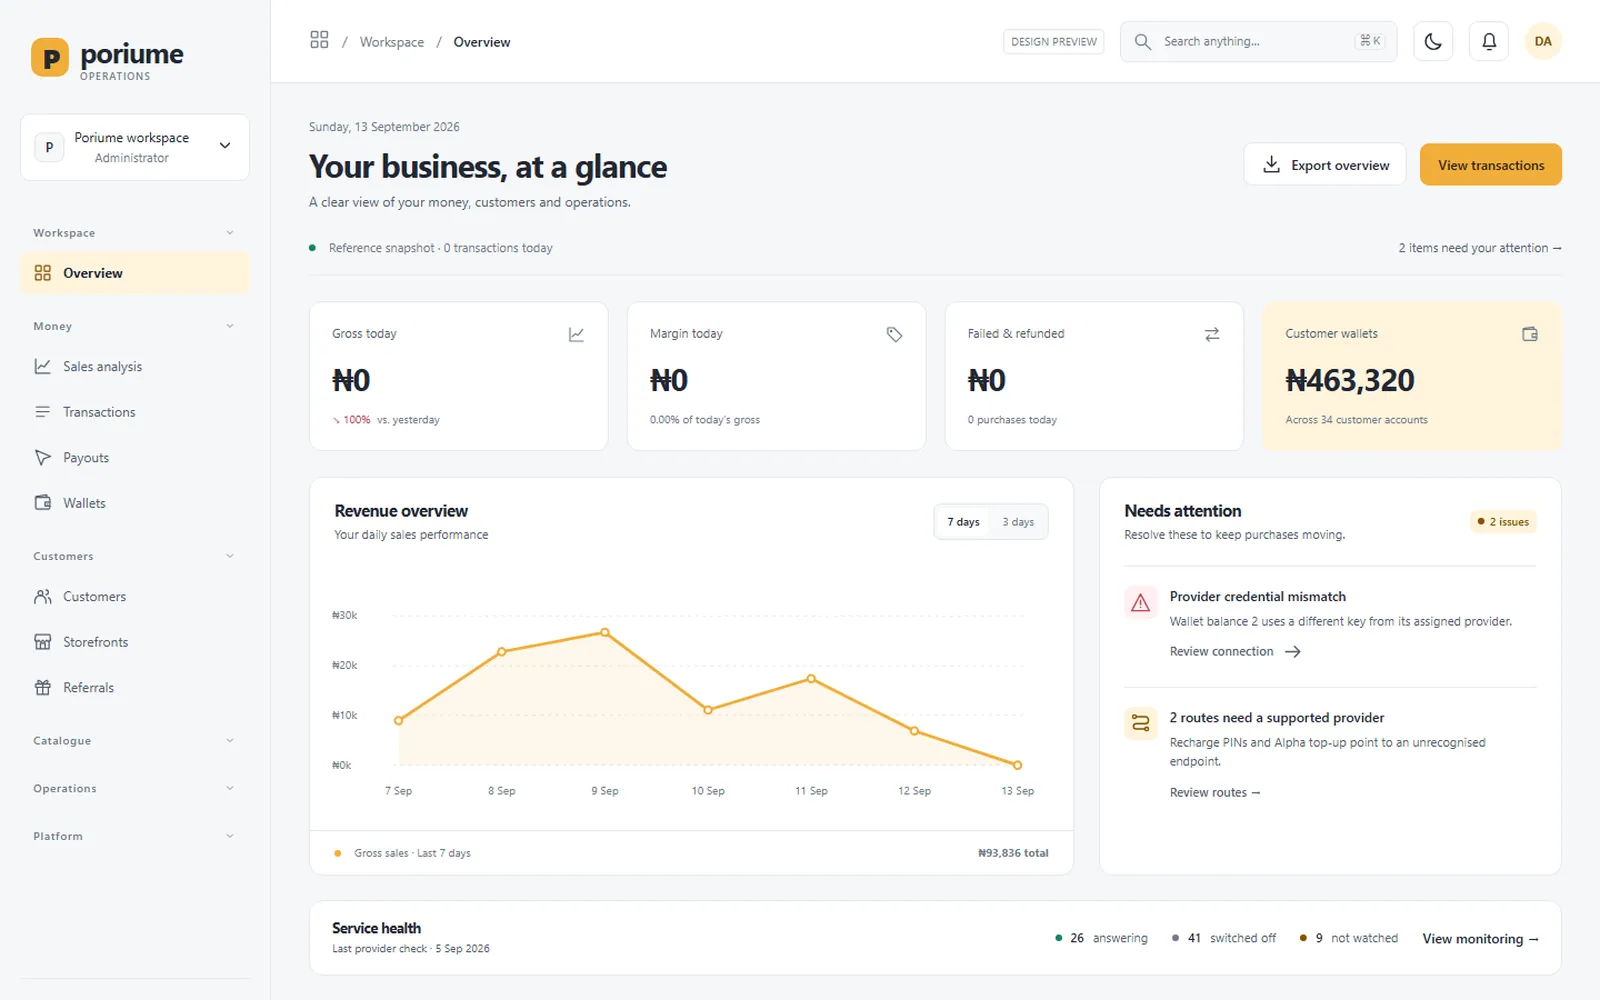The width and height of the screenshot is (1600, 1000).
Task: Switch revenue chart to 7 days
Action: 963,522
